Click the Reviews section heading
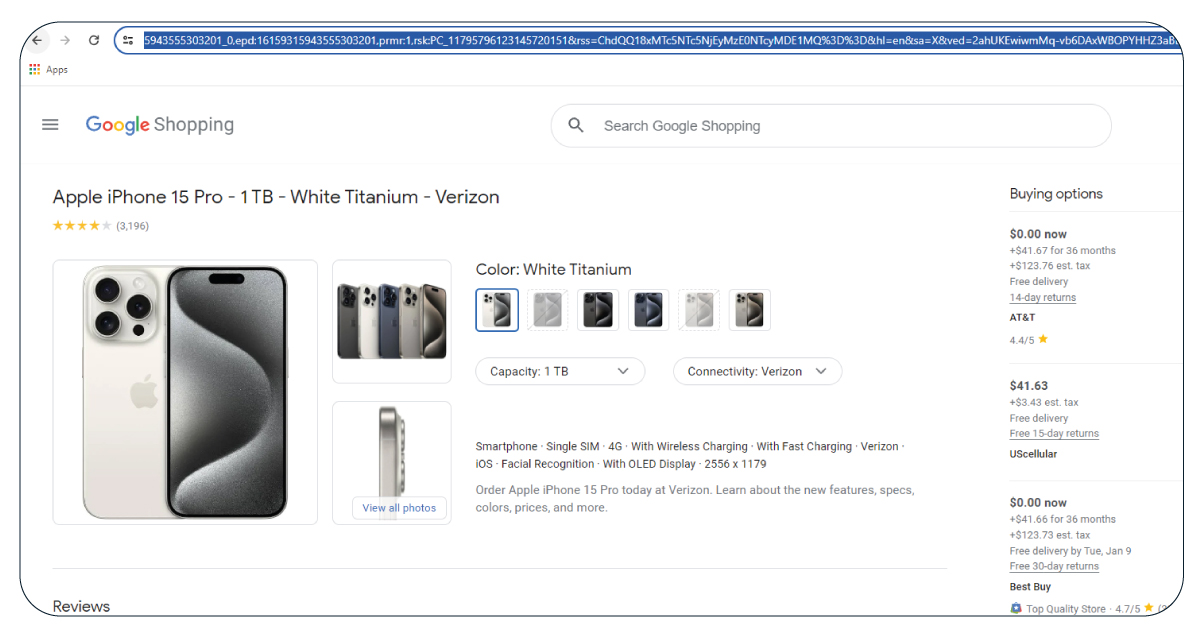This screenshot has width=1203, height=637. (x=81, y=607)
